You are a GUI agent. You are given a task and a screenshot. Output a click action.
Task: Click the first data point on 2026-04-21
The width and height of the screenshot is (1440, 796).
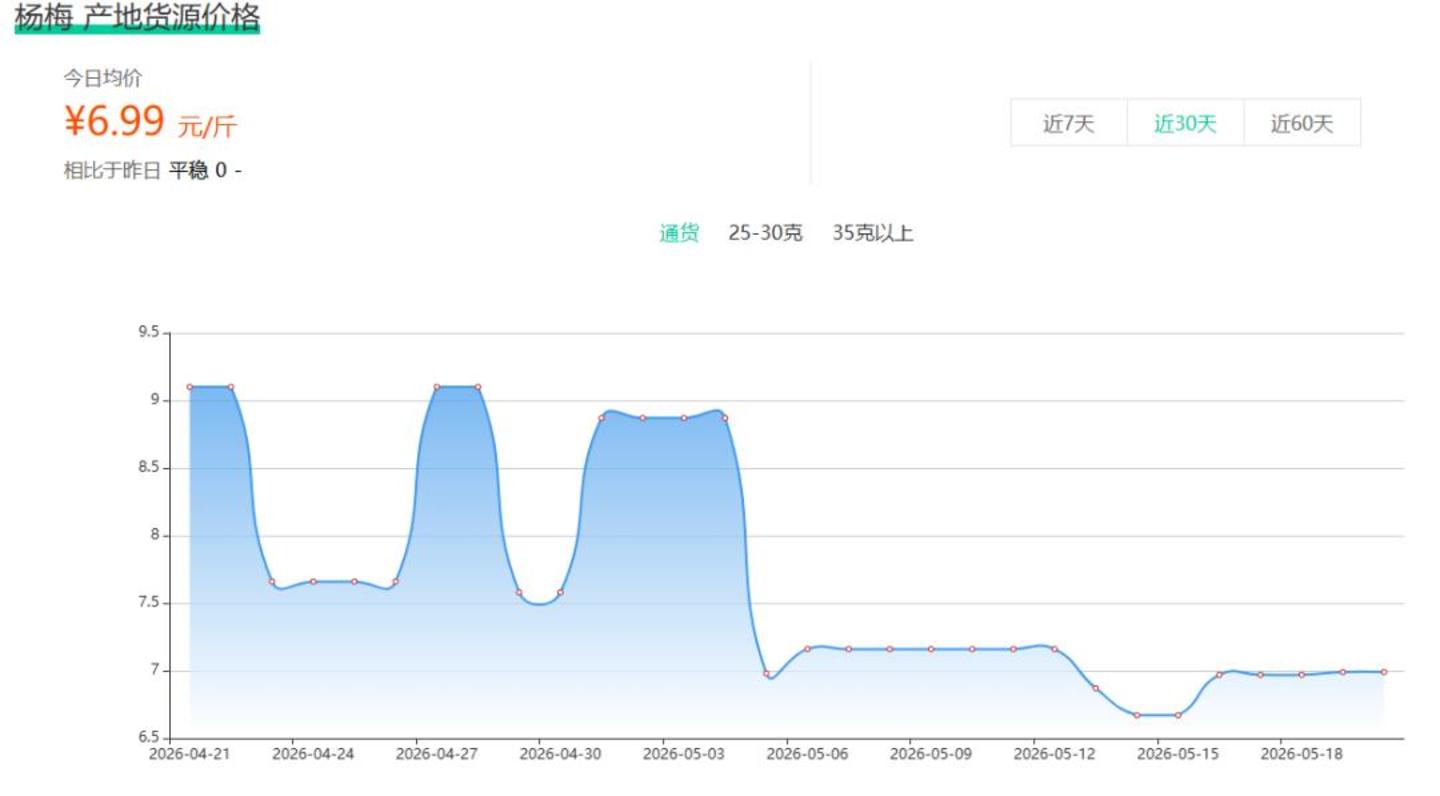coord(190,387)
